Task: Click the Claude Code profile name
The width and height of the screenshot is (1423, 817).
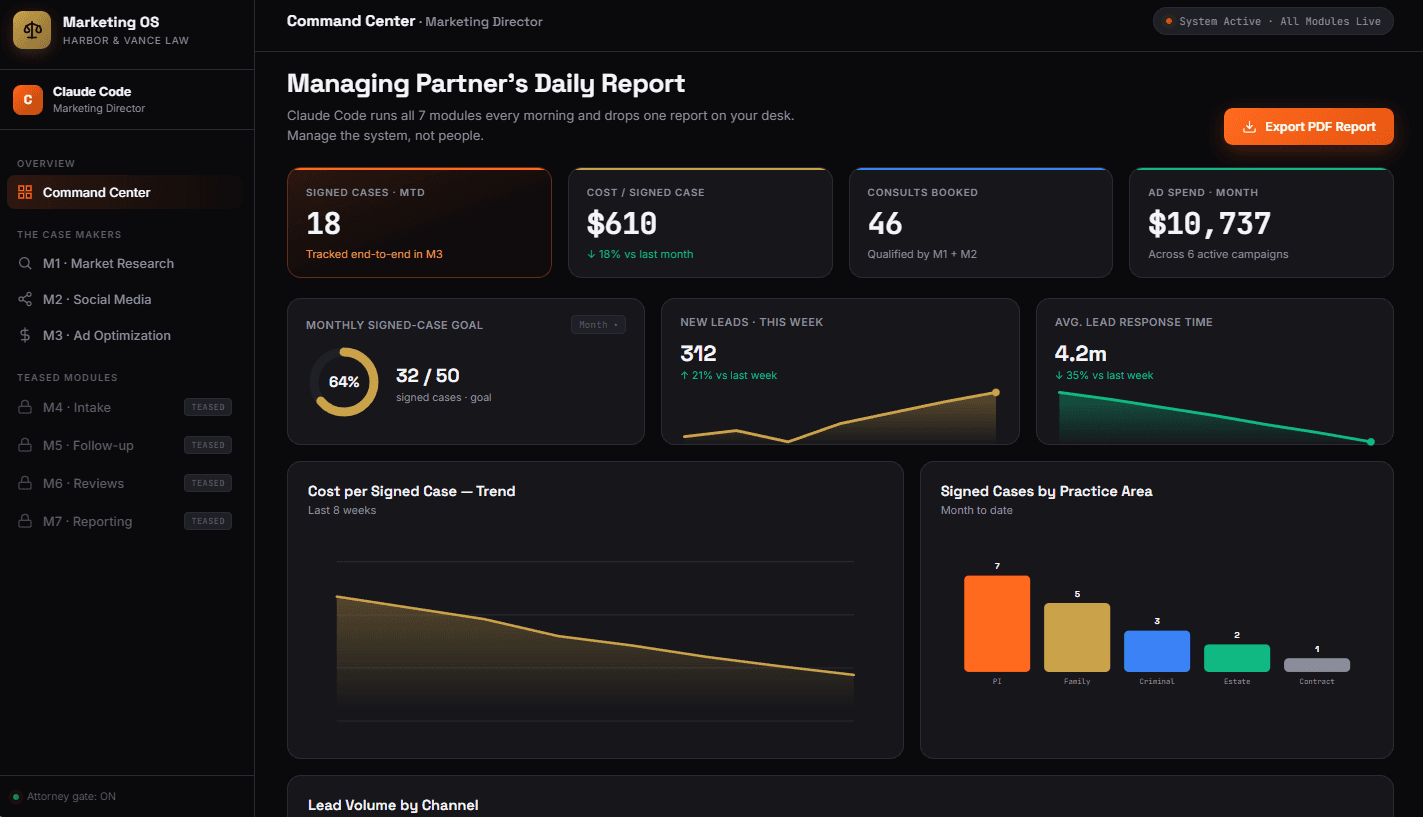Action: (92, 92)
